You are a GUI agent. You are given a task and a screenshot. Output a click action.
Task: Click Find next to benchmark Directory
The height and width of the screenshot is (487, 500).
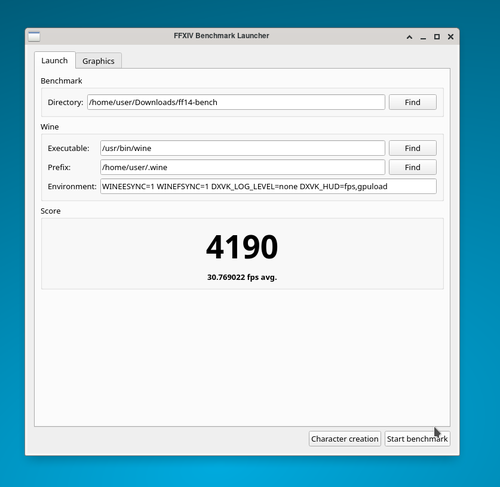tap(413, 102)
